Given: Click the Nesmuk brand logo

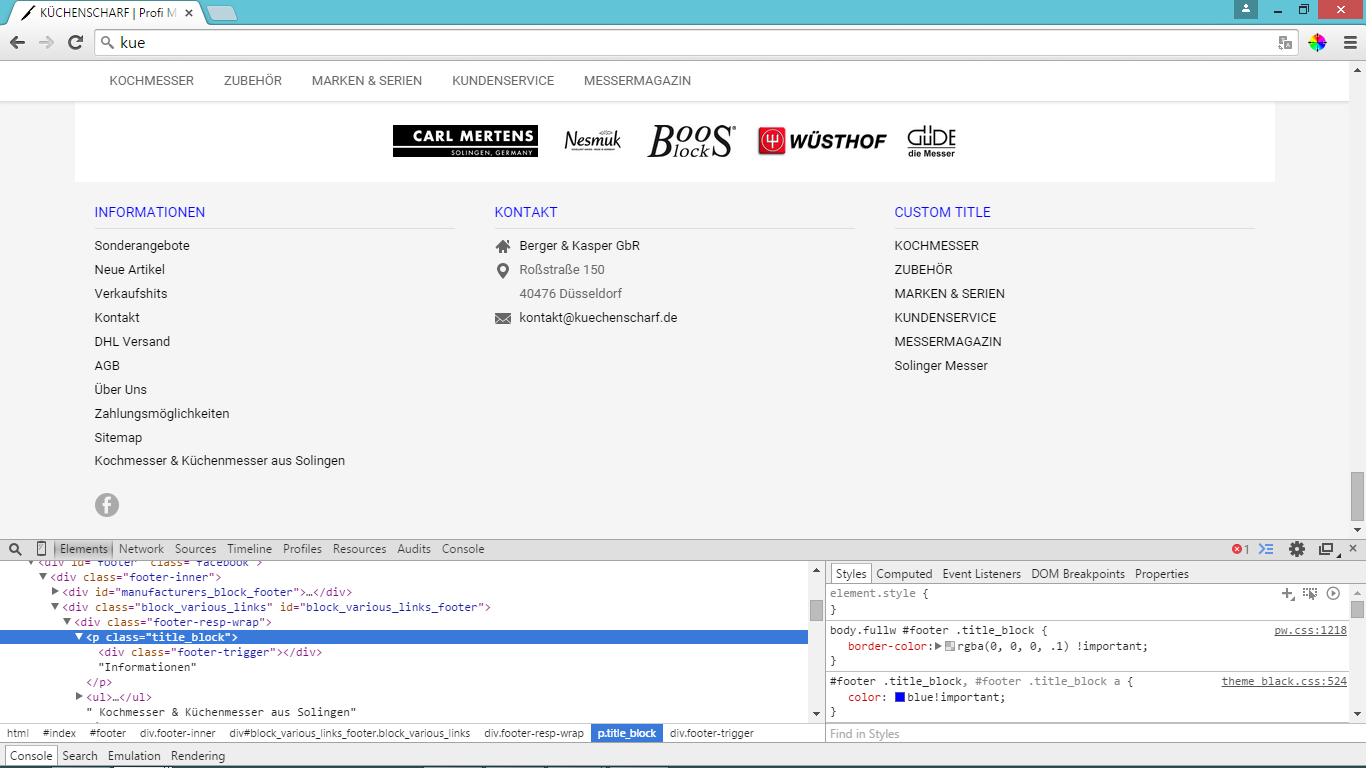Looking at the screenshot, I should [x=592, y=141].
